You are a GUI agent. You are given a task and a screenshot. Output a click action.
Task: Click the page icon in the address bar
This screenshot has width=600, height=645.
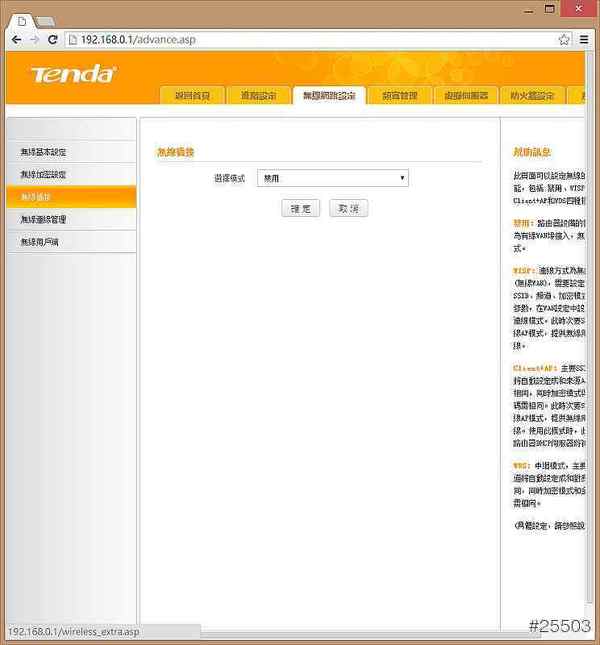[73, 39]
